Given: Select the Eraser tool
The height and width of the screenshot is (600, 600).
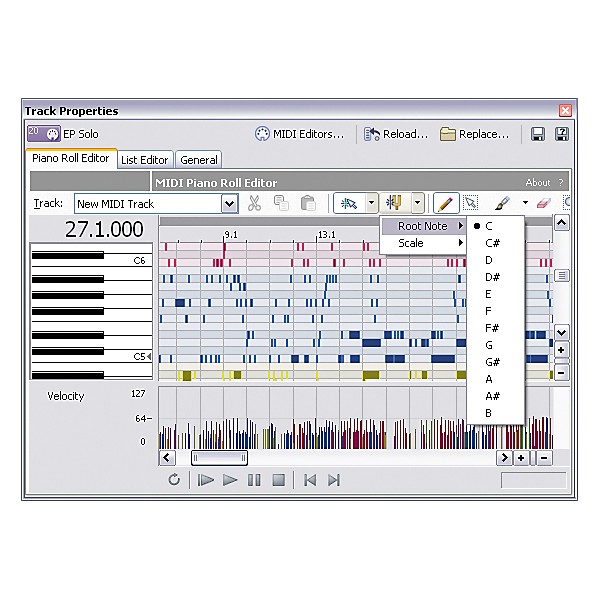Looking at the screenshot, I should (x=543, y=203).
